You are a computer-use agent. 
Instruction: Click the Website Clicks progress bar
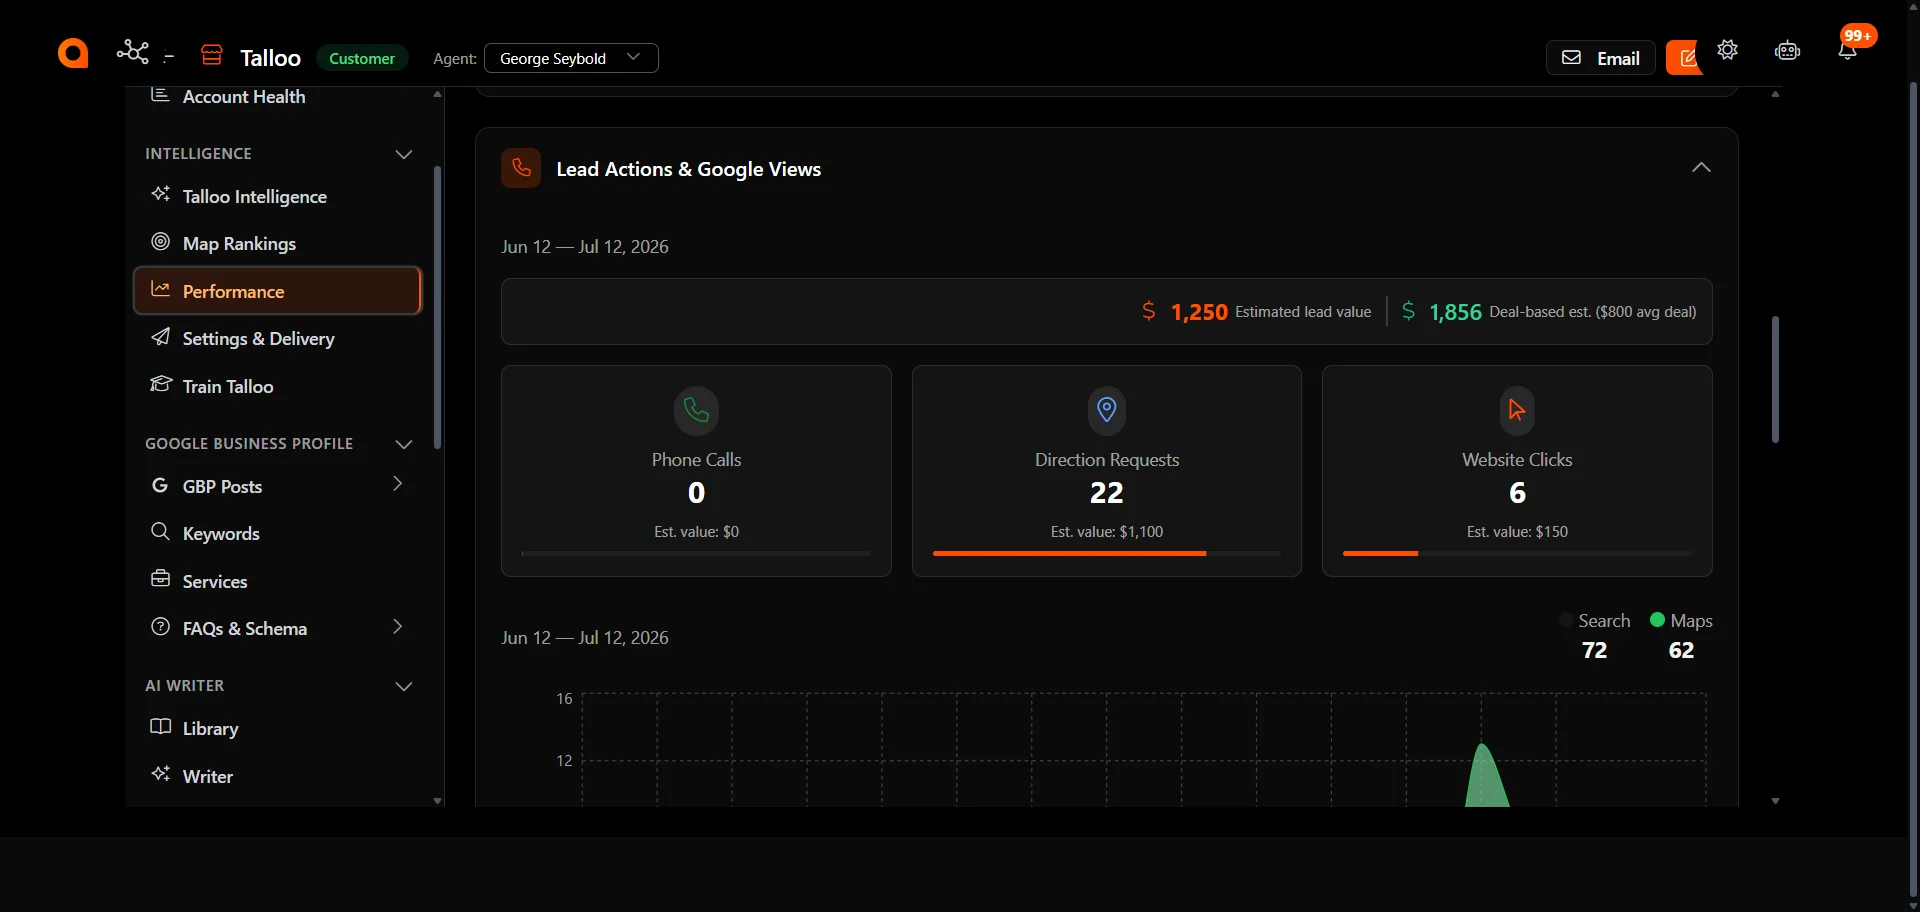(1517, 553)
